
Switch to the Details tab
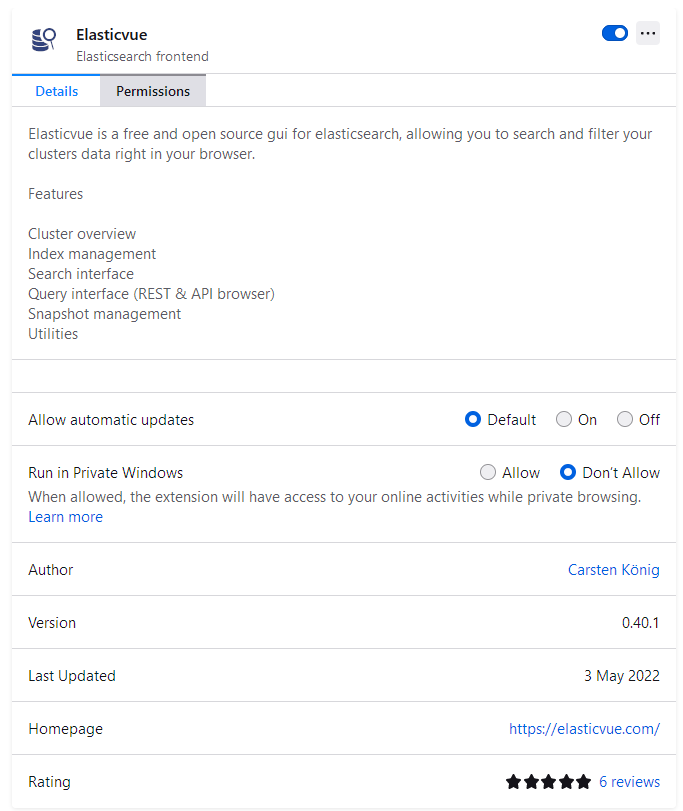[x=57, y=91]
